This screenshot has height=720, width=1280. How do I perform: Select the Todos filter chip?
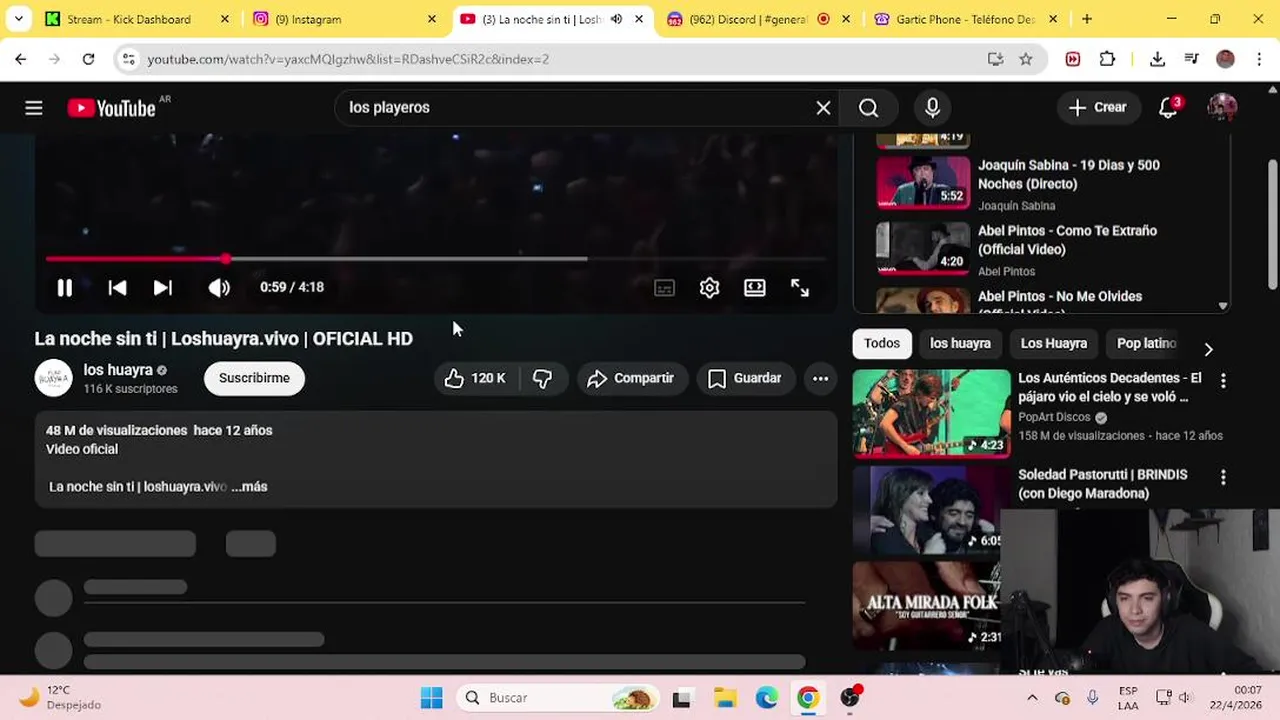tap(882, 343)
